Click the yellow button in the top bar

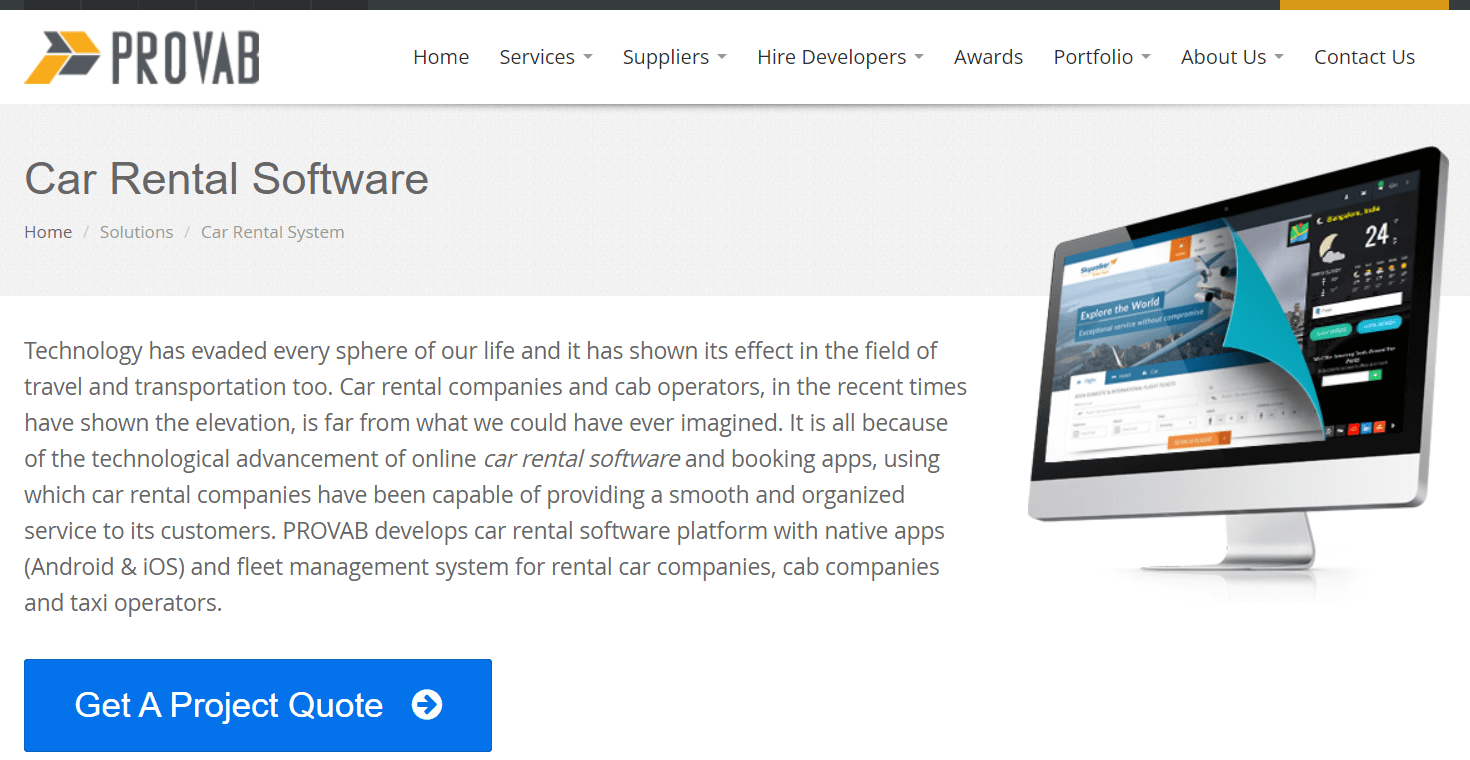[1364, 5]
